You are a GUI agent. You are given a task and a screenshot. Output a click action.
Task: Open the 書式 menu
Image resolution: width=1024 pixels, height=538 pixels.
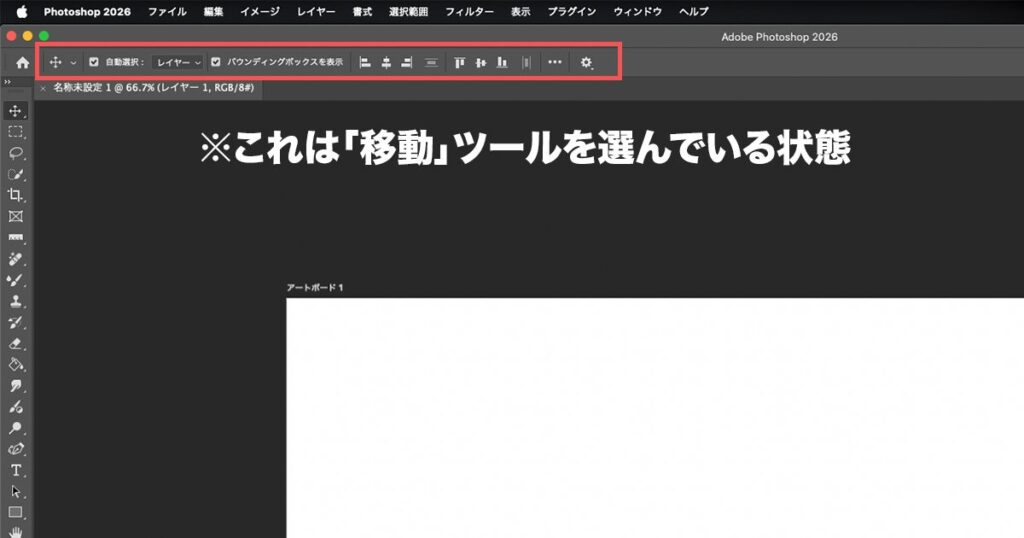click(362, 12)
